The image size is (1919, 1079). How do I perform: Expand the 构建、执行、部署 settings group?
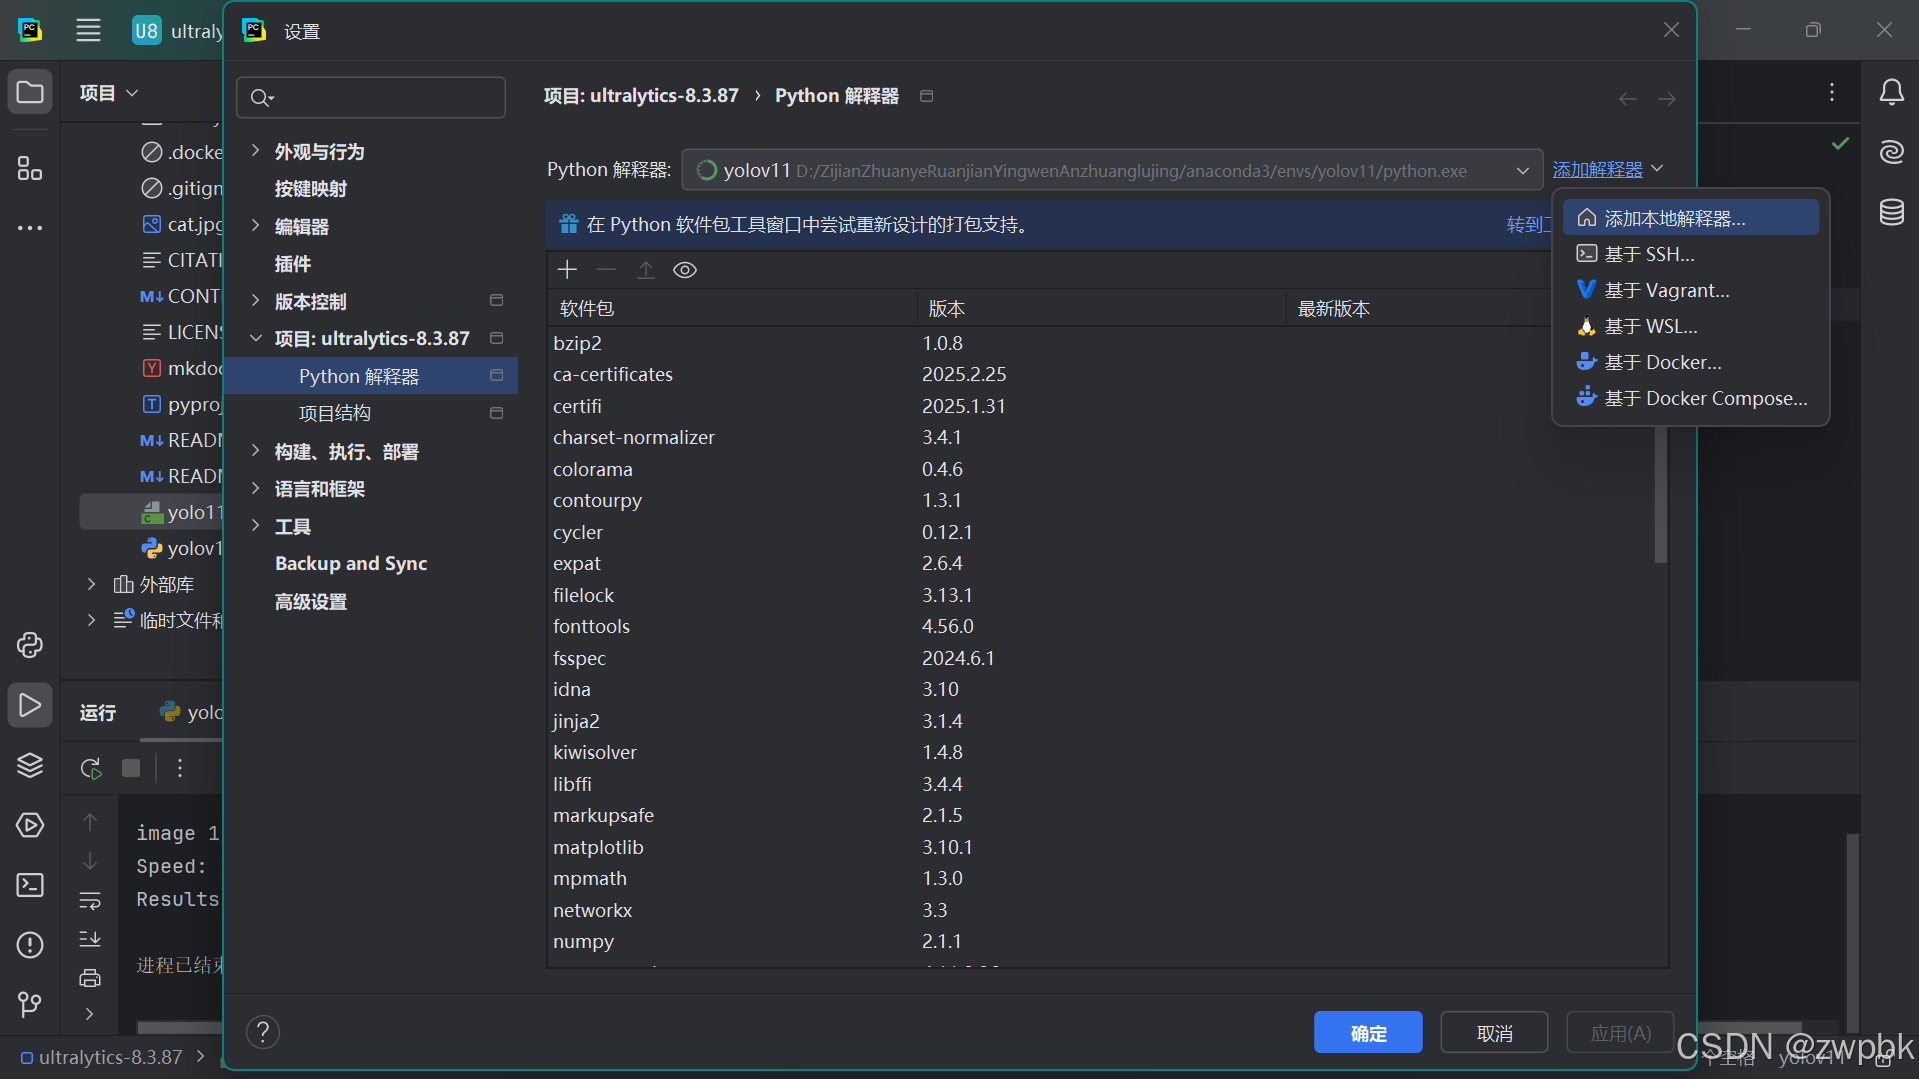255,451
